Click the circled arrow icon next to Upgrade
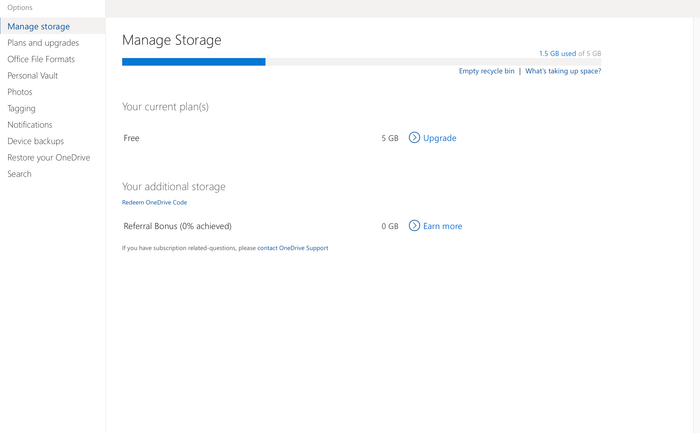 pyautogui.click(x=414, y=137)
